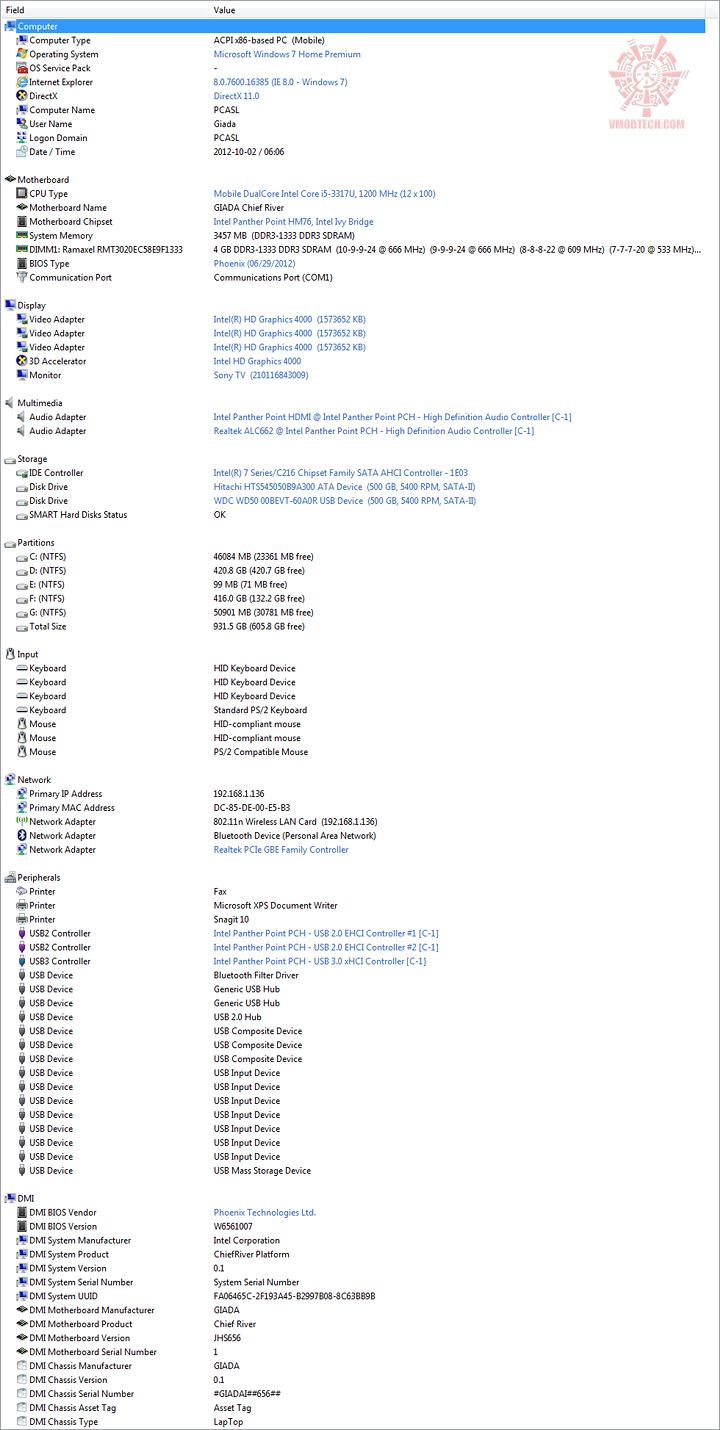The width and height of the screenshot is (720, 1430).
Task: Click the Monitor row icon
Action: click(22, 375)
